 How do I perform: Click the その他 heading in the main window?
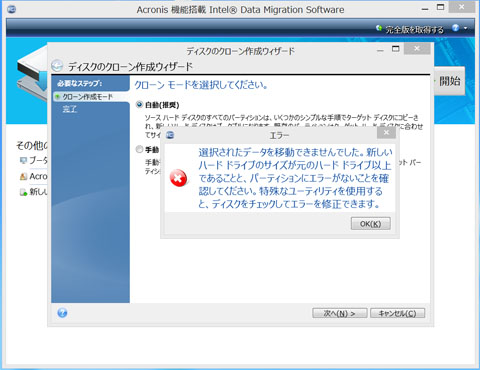(32, 145)
